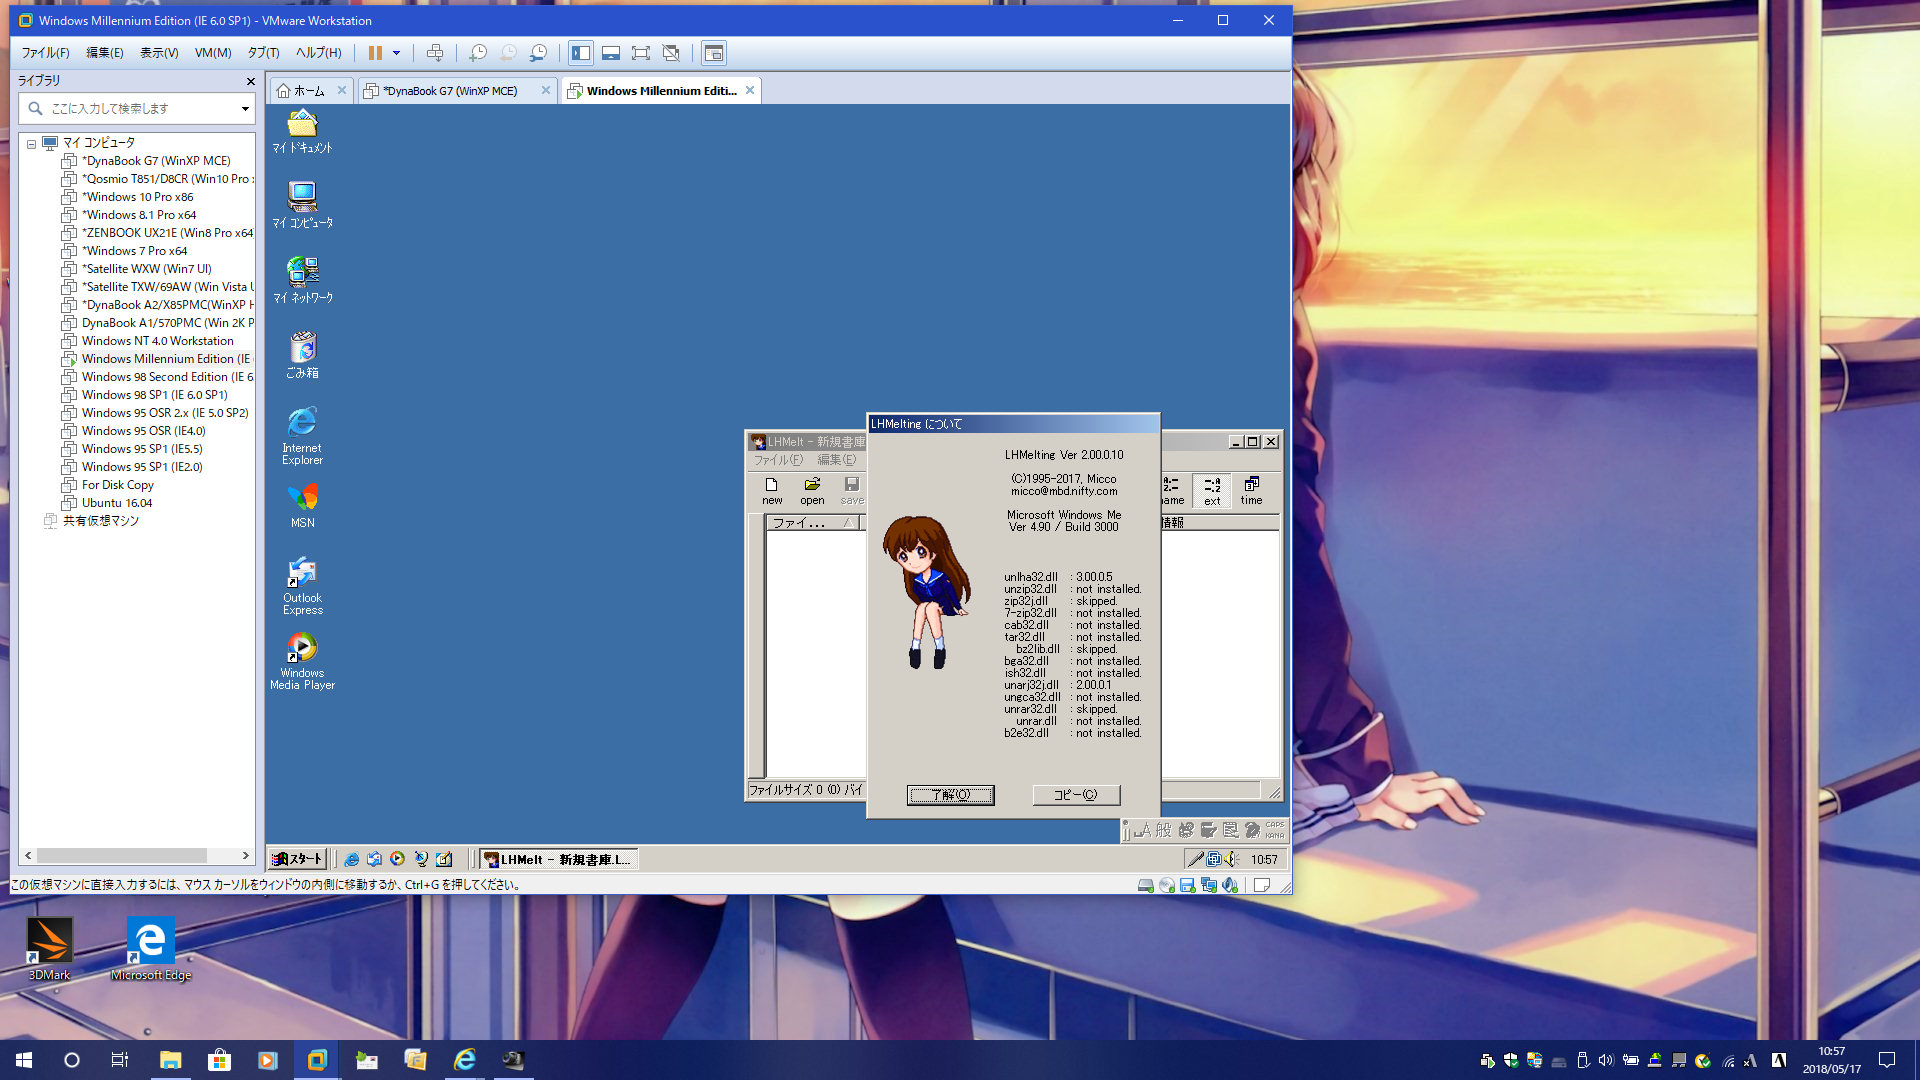
Task: Open ファイル(F) menu in LHMelt window
Action: pos(778,460)
